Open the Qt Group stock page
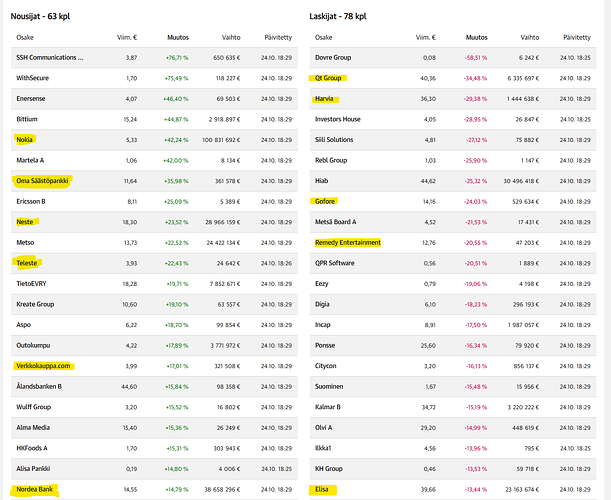Screen dimensions: 611x500 tap(328, 77)
